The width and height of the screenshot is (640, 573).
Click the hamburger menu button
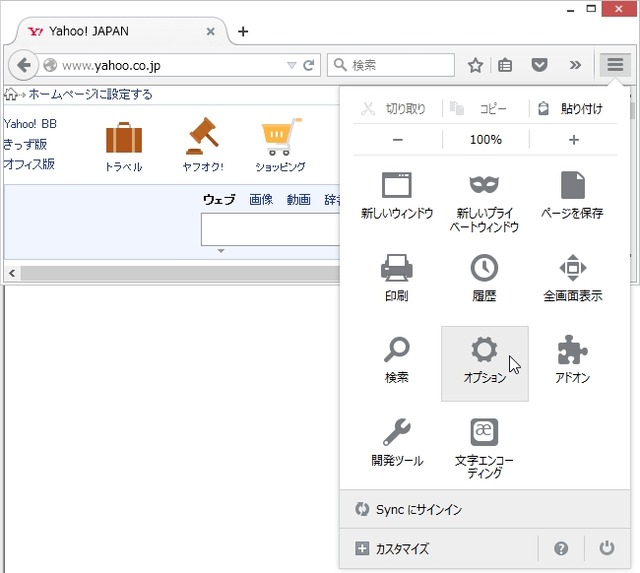point(615,64)
